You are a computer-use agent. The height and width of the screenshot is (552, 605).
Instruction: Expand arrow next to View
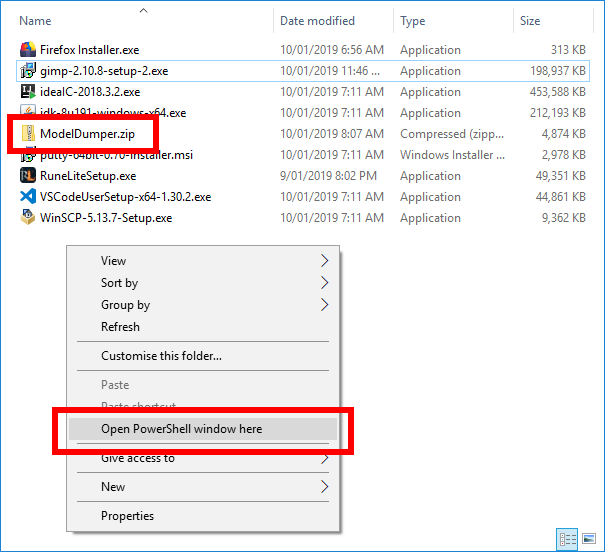(x=324, y=261)
